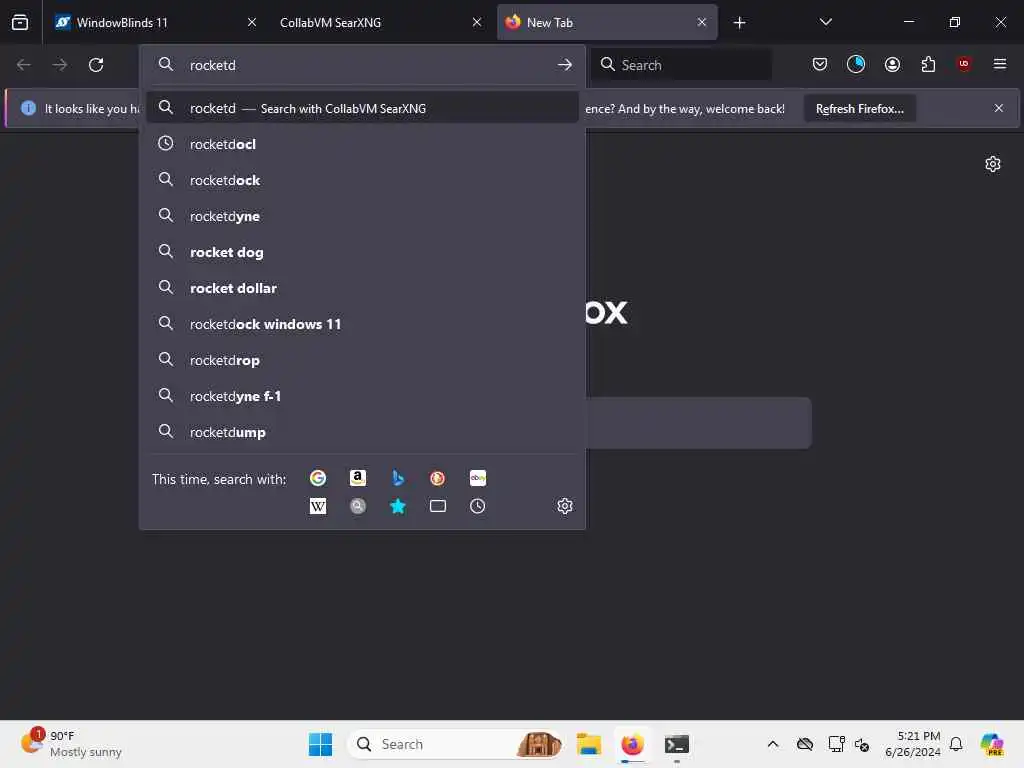Open the new tab page customize gear
The width and height of the screenshot is (1024, 768).
click(993, 164)
